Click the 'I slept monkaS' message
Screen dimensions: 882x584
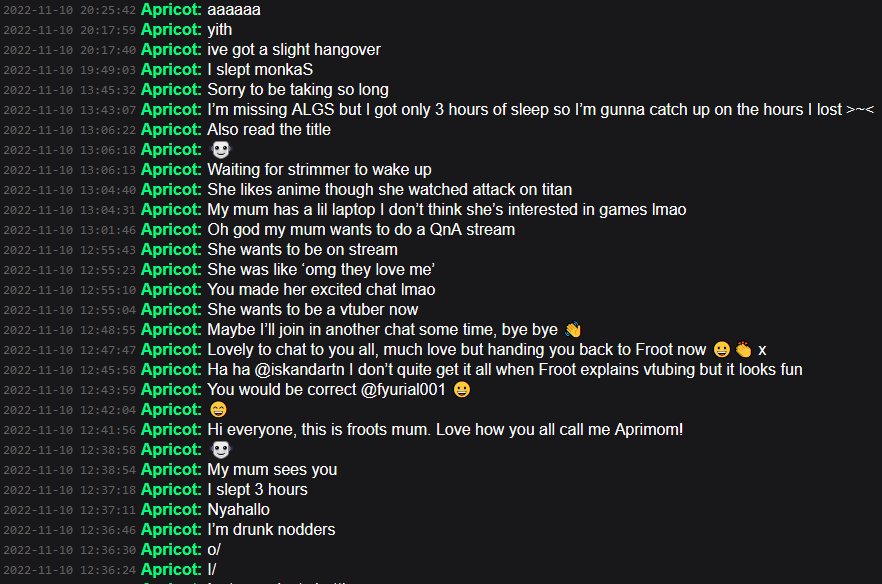[260, 70]
